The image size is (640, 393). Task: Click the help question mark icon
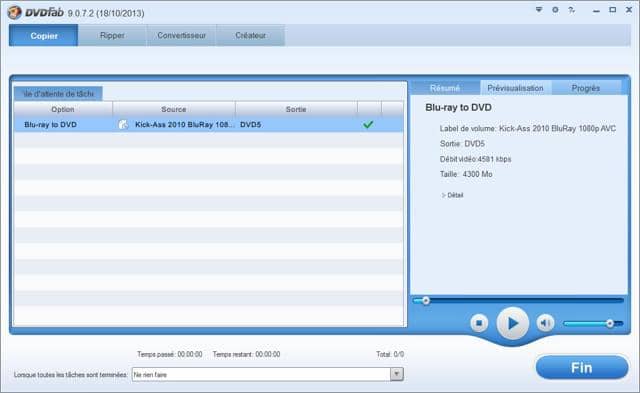click(x=571, y=10)
